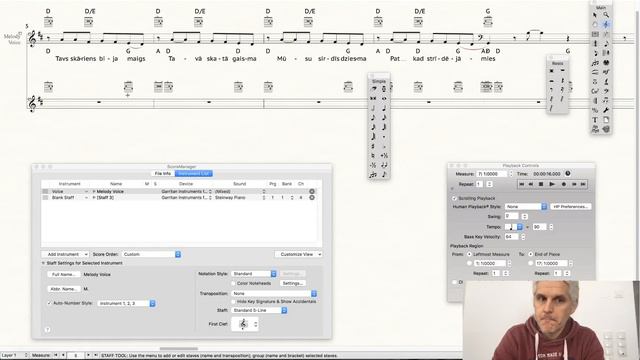
Task: Select the magnifier Zoom tool in Main palette
Action: coord(606,15)
